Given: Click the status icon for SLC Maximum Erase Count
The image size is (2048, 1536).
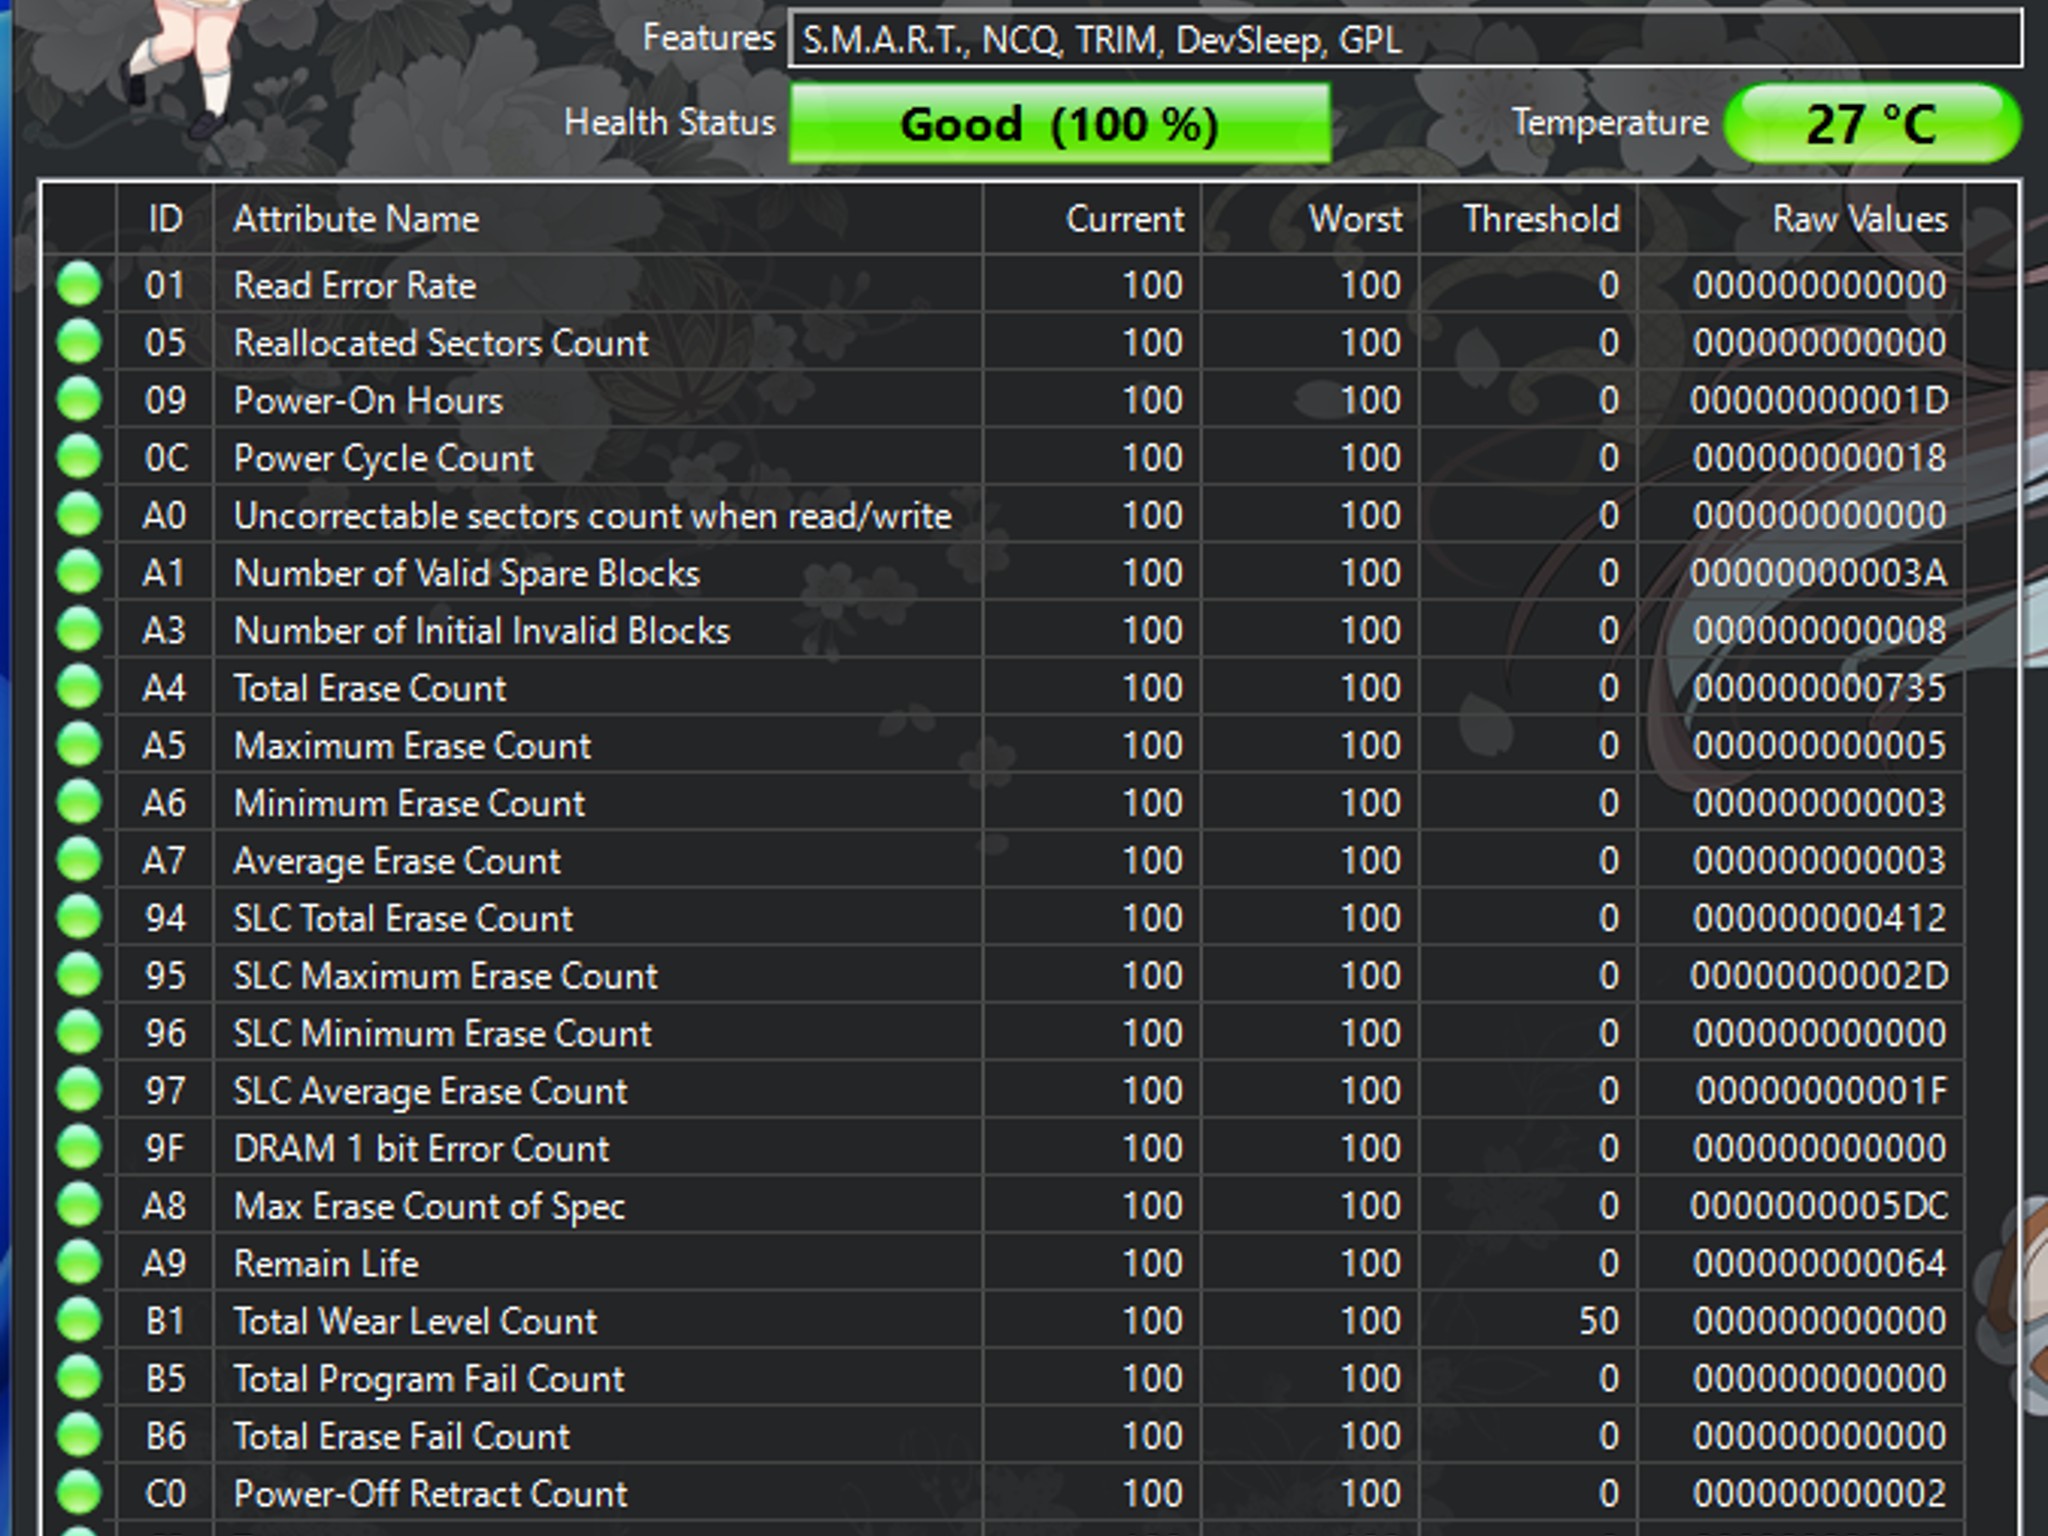Looking at the screenshot, I should 79,974.
